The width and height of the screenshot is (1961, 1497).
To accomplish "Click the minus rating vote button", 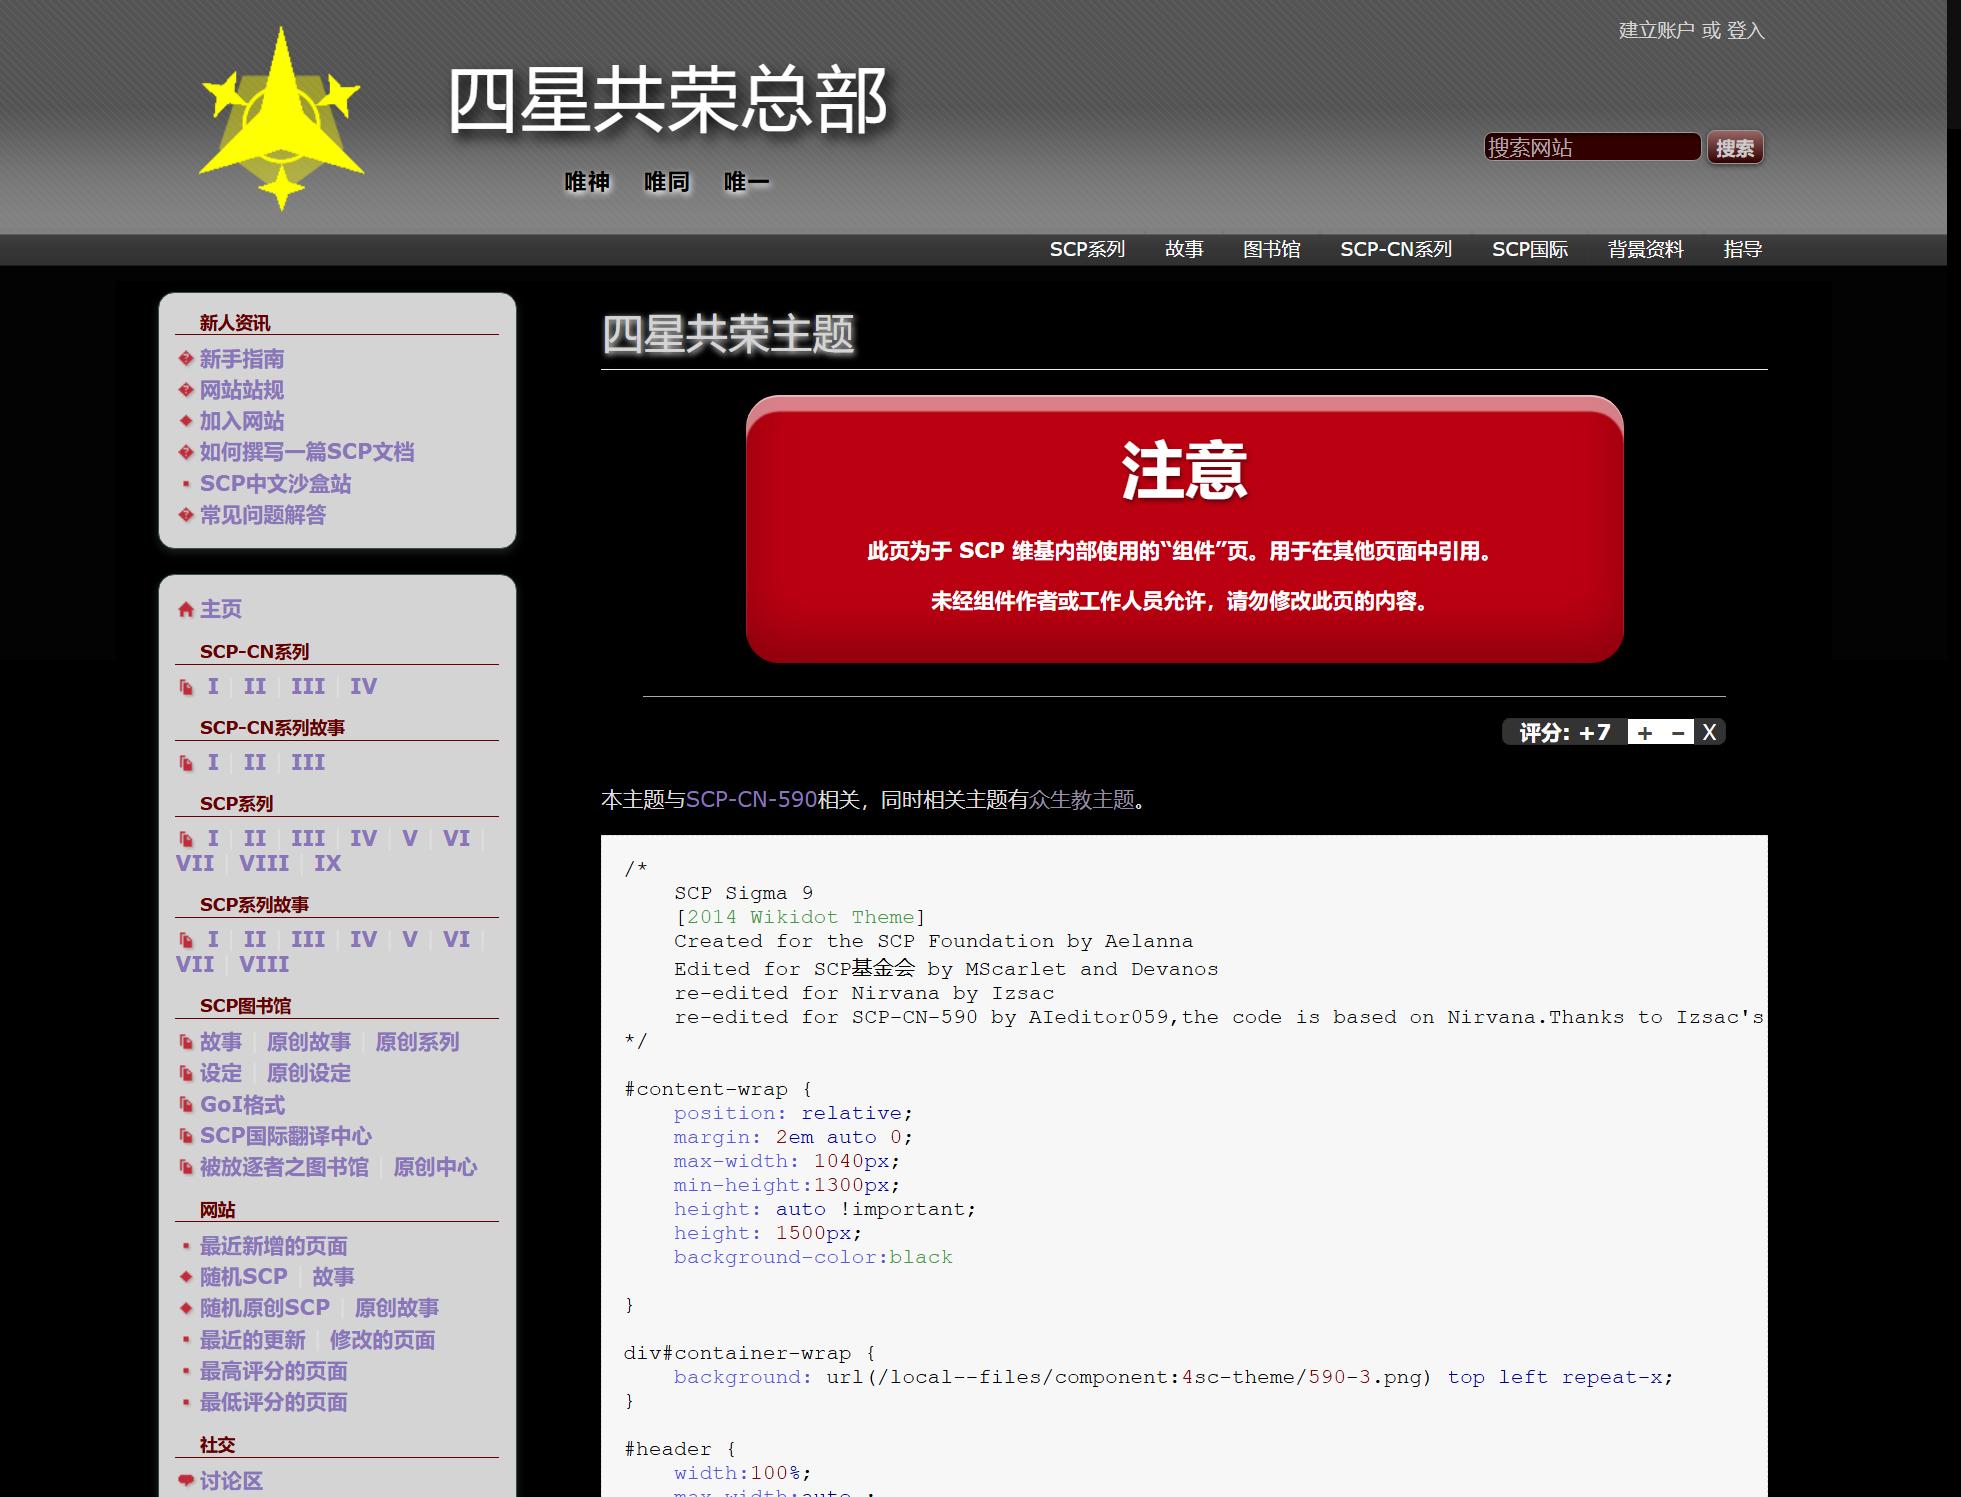I will (x=1677, y=733).
